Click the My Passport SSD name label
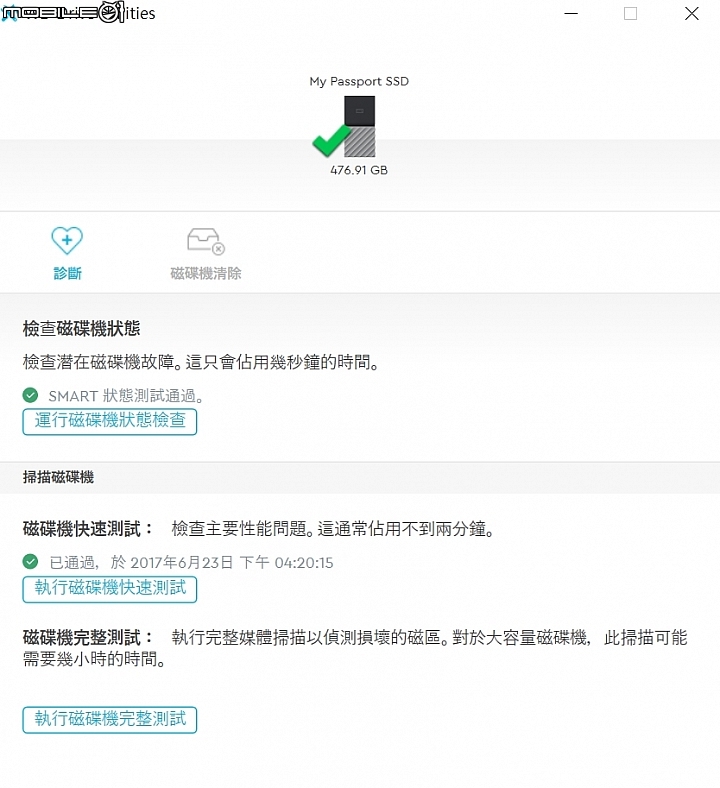Image resolution: width=720 pixels, height=788 pixels. [359, 81]
